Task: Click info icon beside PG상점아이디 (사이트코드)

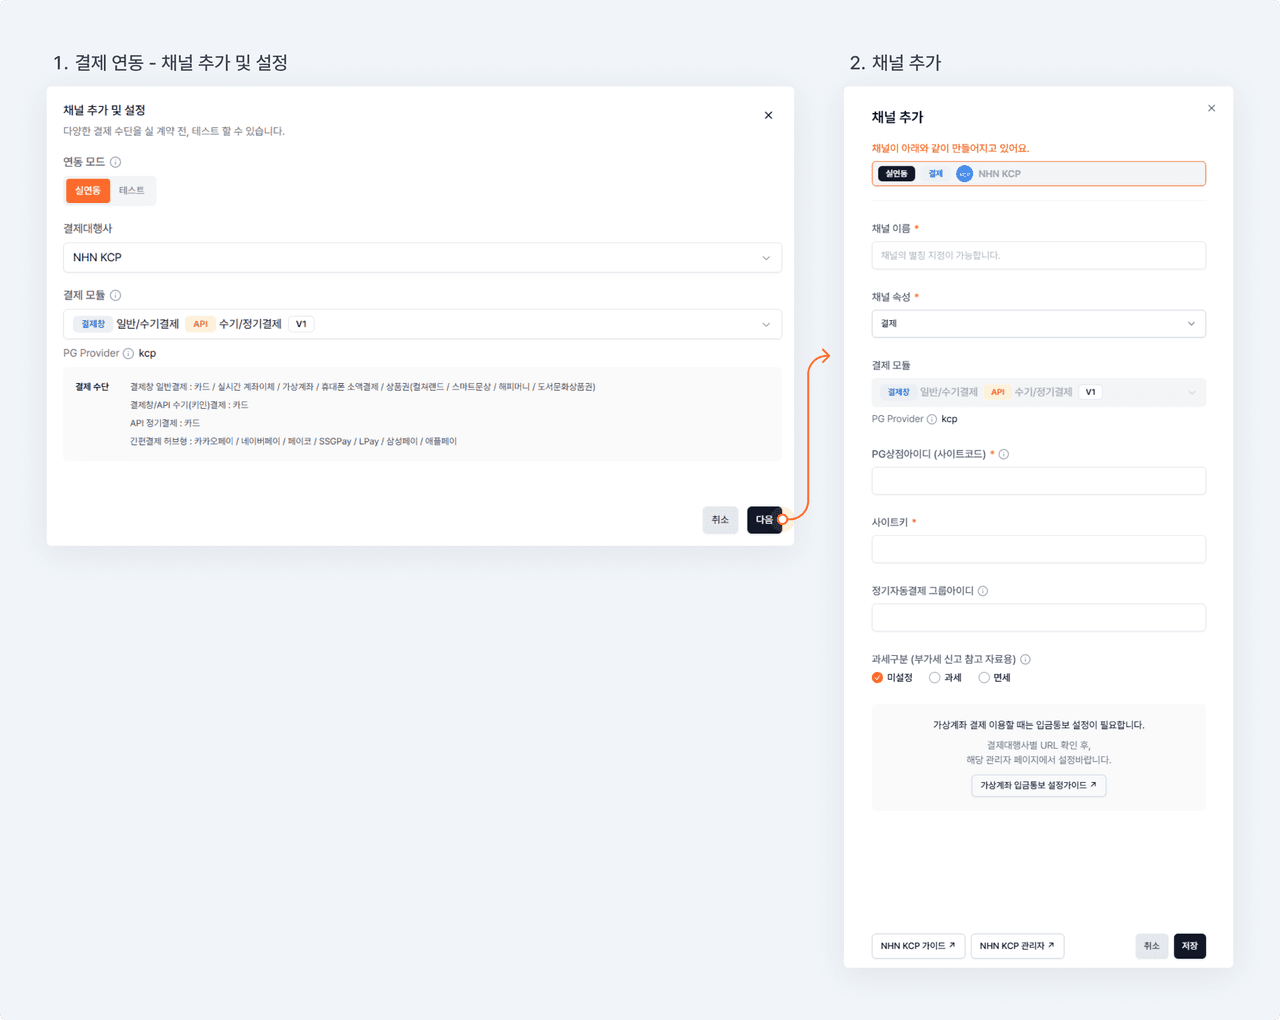Action: (1004, 455)
